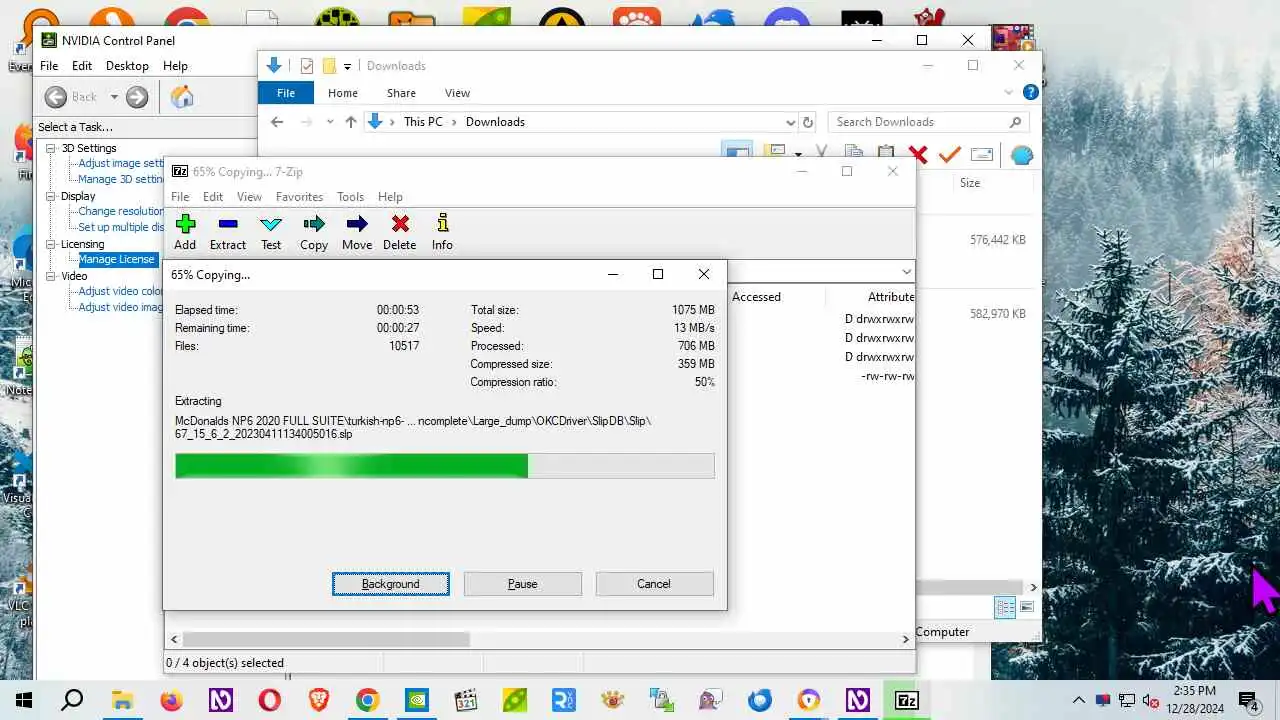Click This PC in Explorer breadcrumb
The image size is (1280, 720).
pos(423,122)
